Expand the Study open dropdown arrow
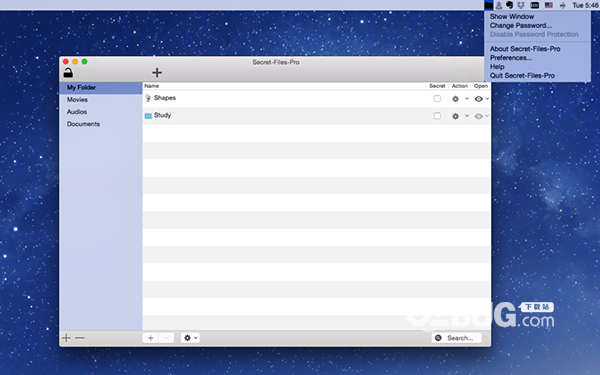The width and height of the screenshot is (600, 375). point(487,116)
